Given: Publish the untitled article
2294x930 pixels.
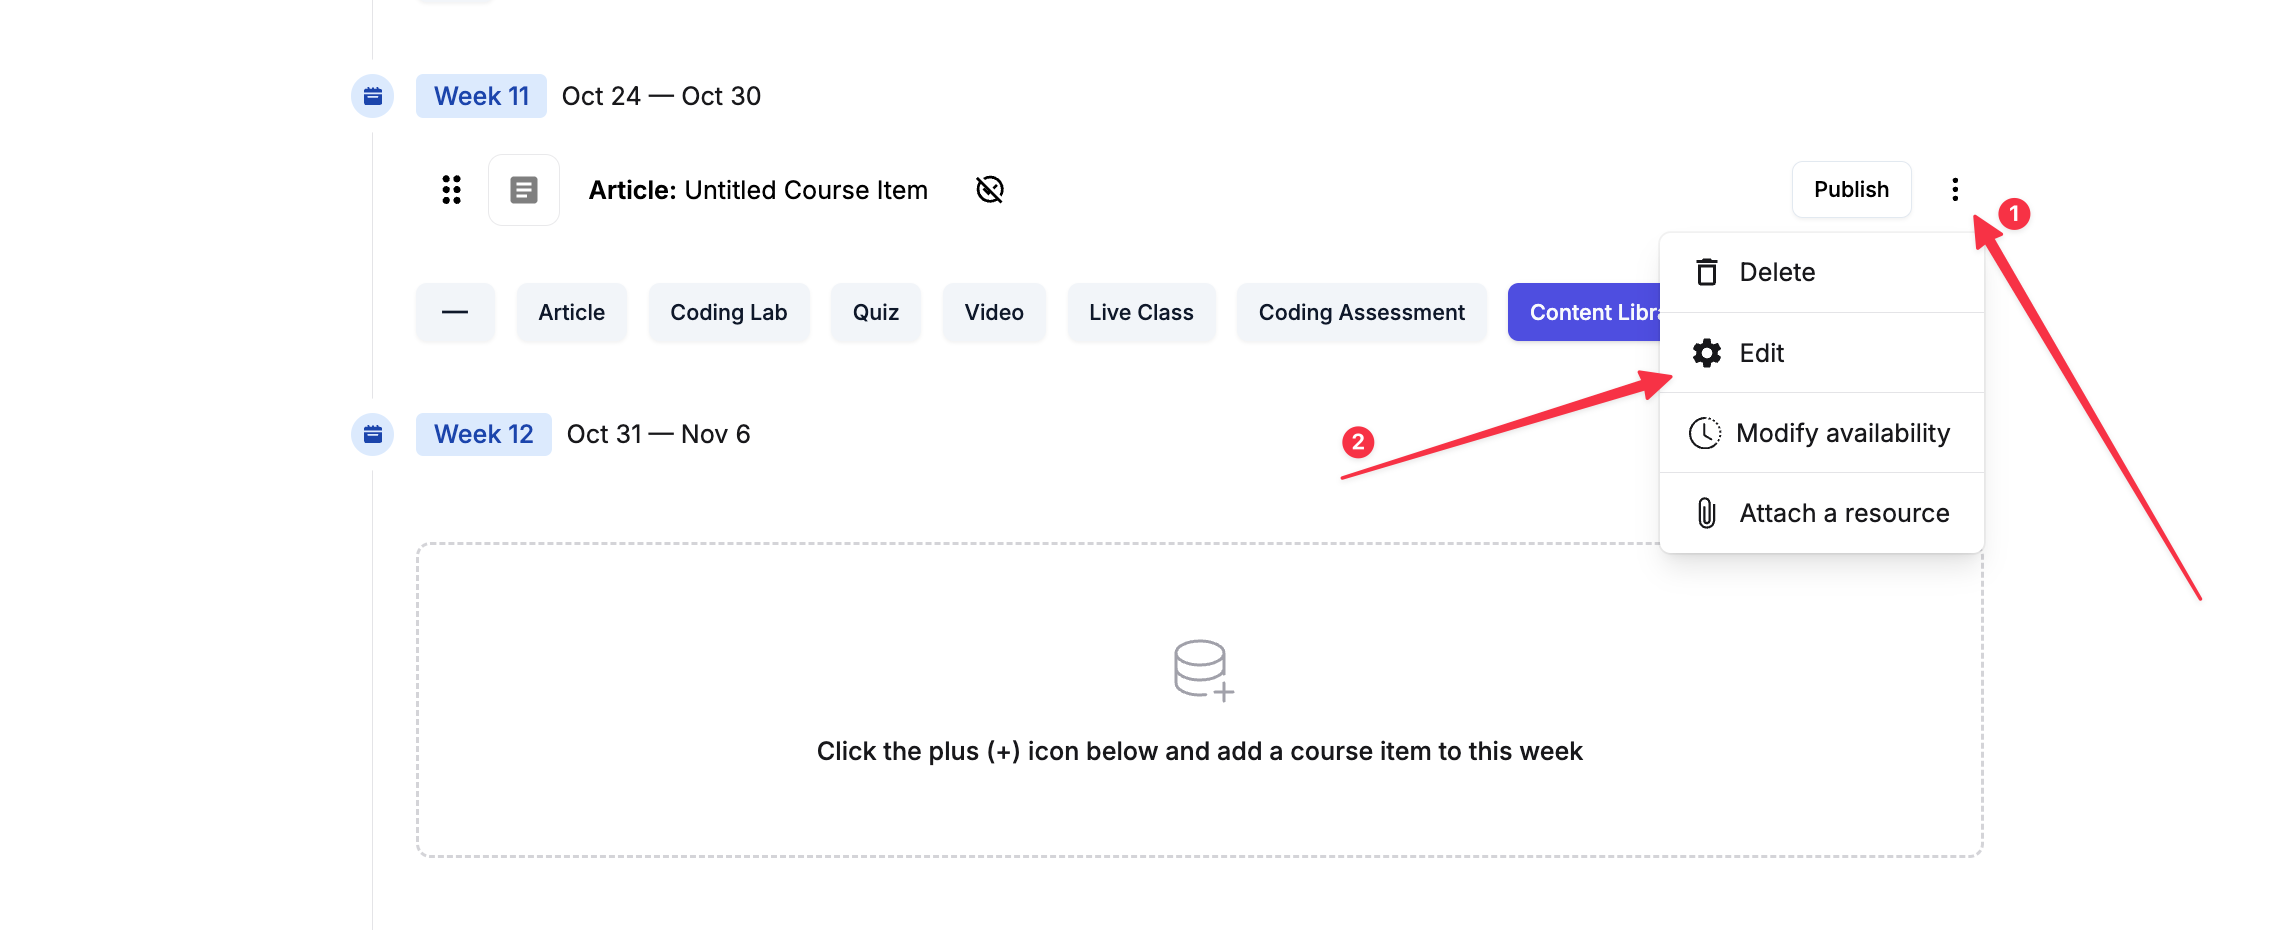Looking at the screenshot, I should (1851, 190).
